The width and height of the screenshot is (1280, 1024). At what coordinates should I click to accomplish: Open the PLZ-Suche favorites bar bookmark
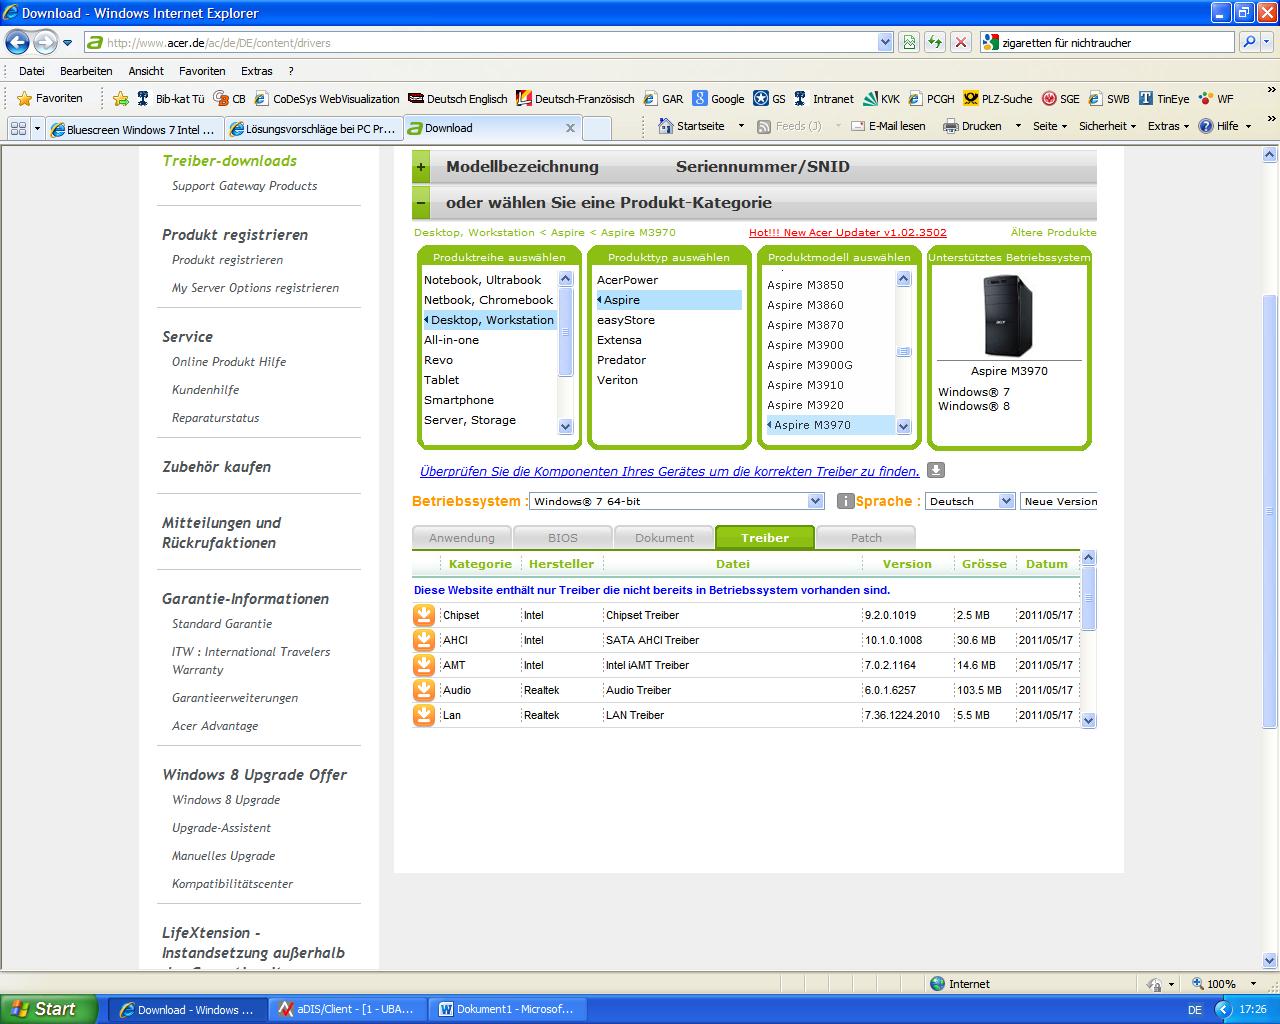click(998, 98)
